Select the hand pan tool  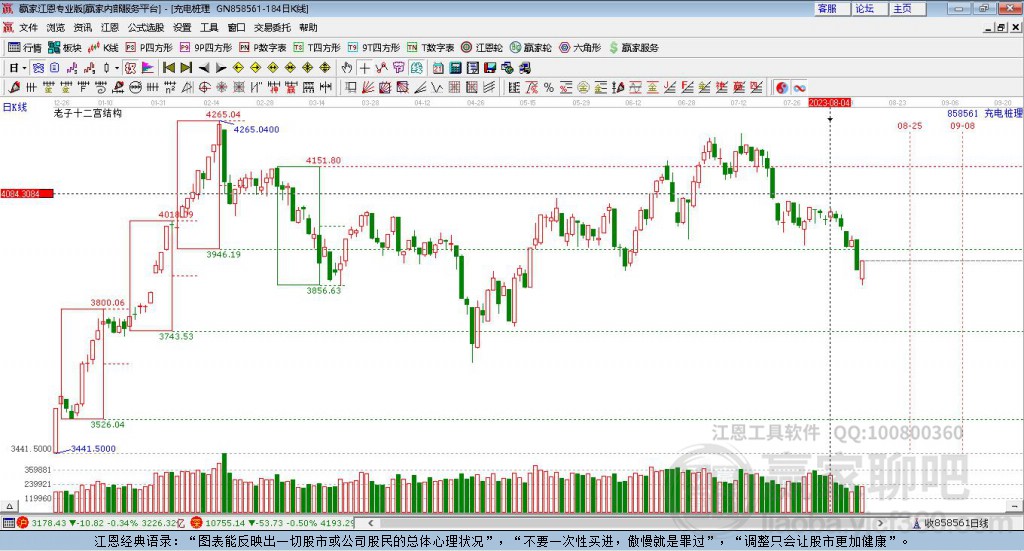coord(347,68)
